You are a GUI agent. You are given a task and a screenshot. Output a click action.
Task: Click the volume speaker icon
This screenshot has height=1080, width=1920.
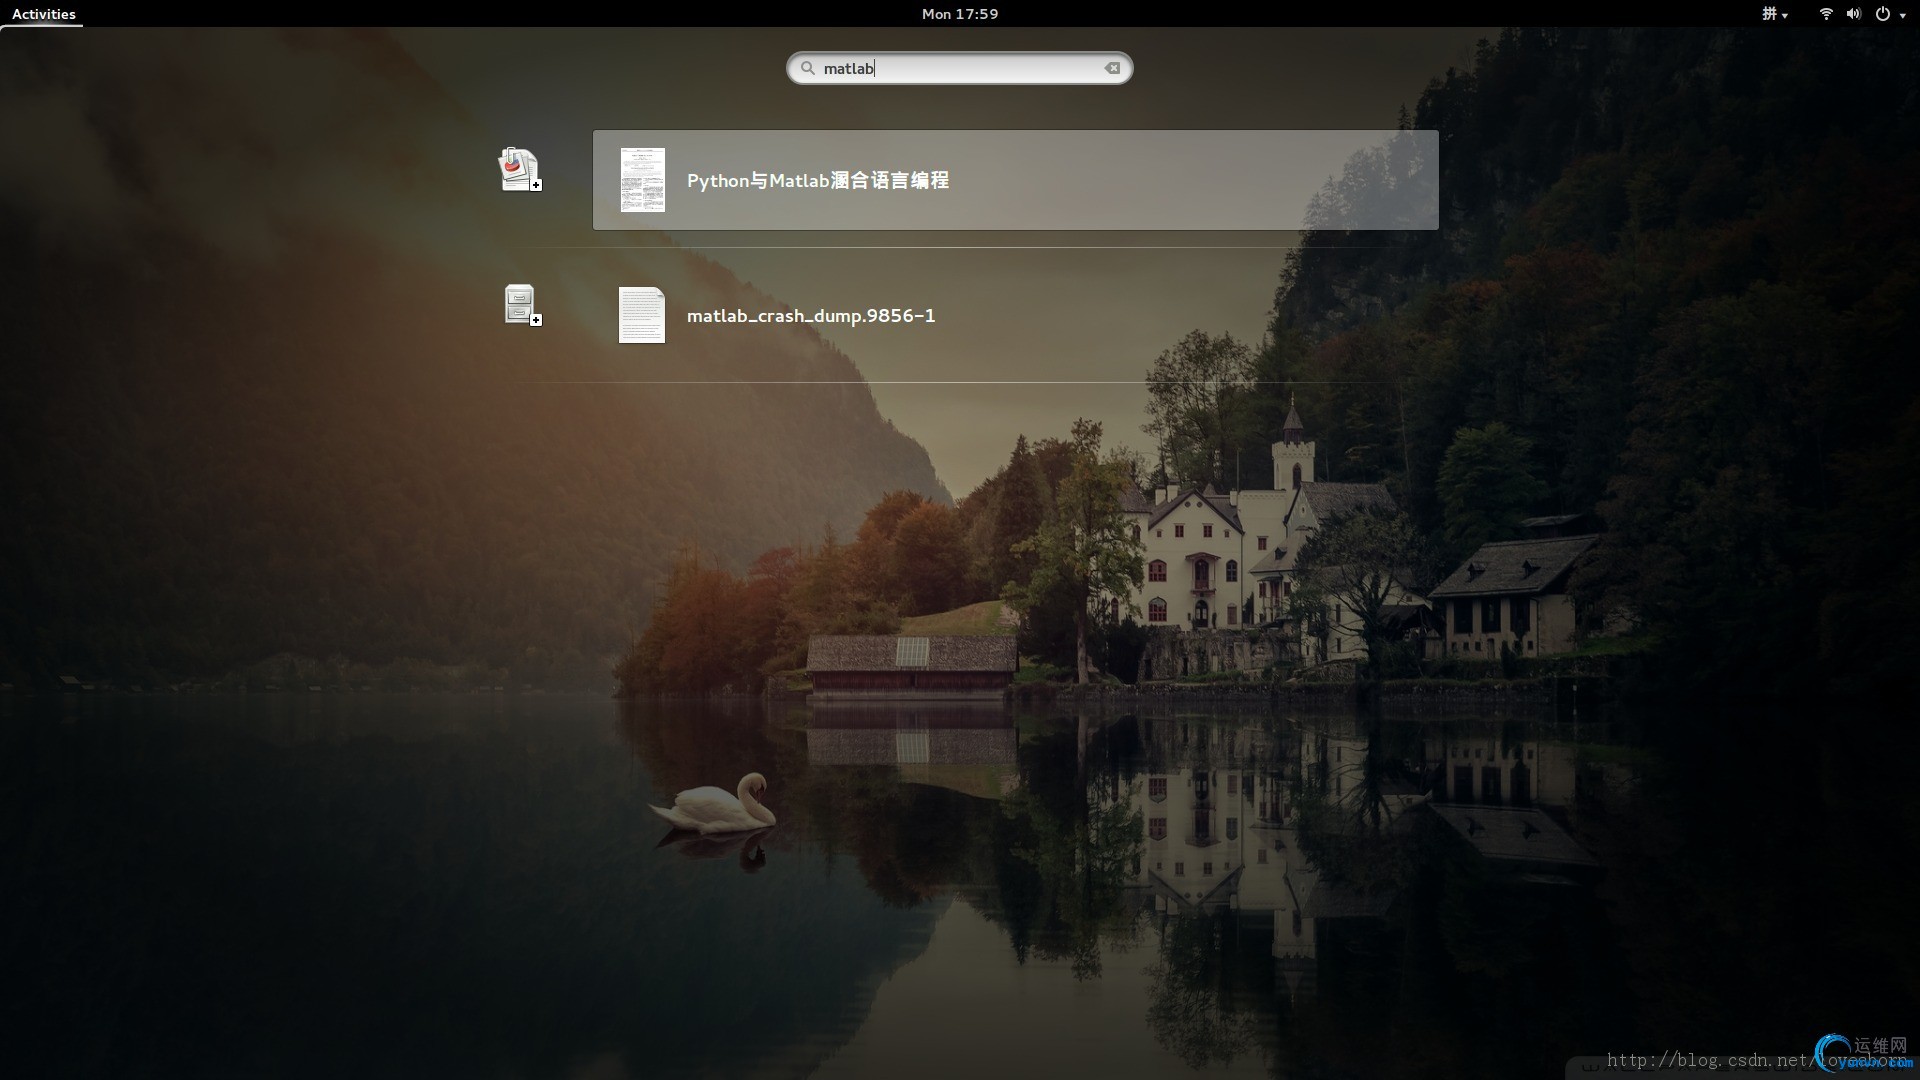pos(1853,14)
